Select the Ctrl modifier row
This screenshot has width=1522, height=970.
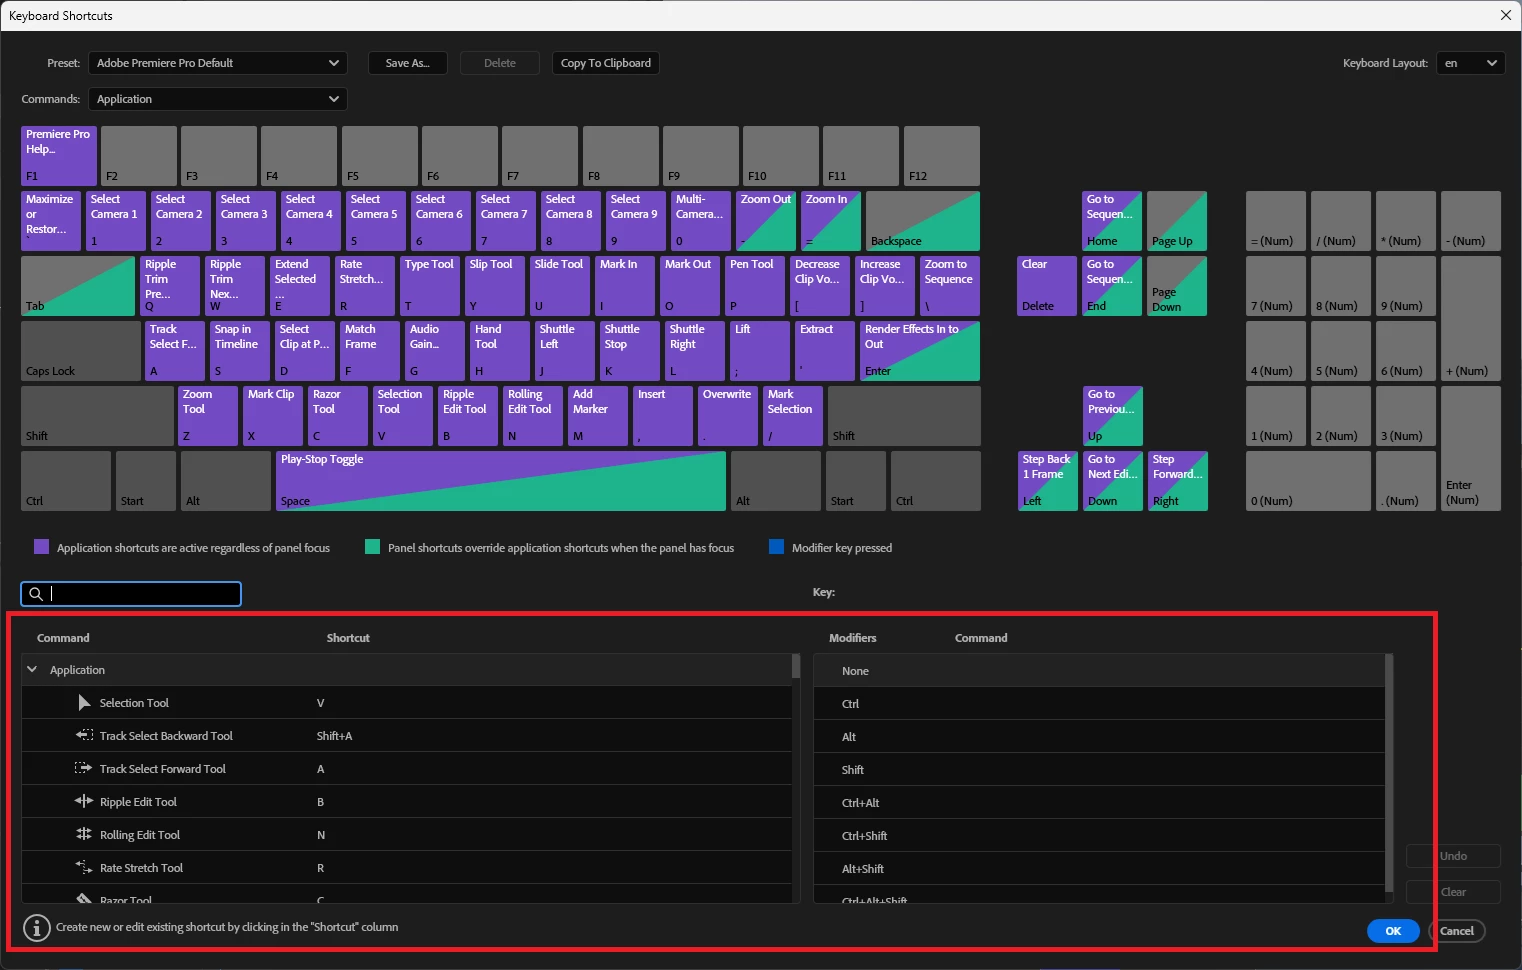pyautogui.click(x=1099, y=704)
